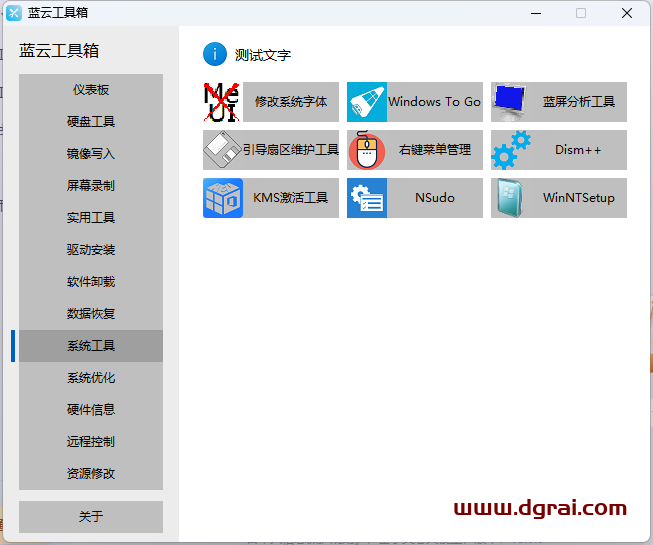The height and width of the screenshot is (545, 653).
Task: Select 系统工具 sidebar item
Action: pyautogui.click(x=91, y=346)
